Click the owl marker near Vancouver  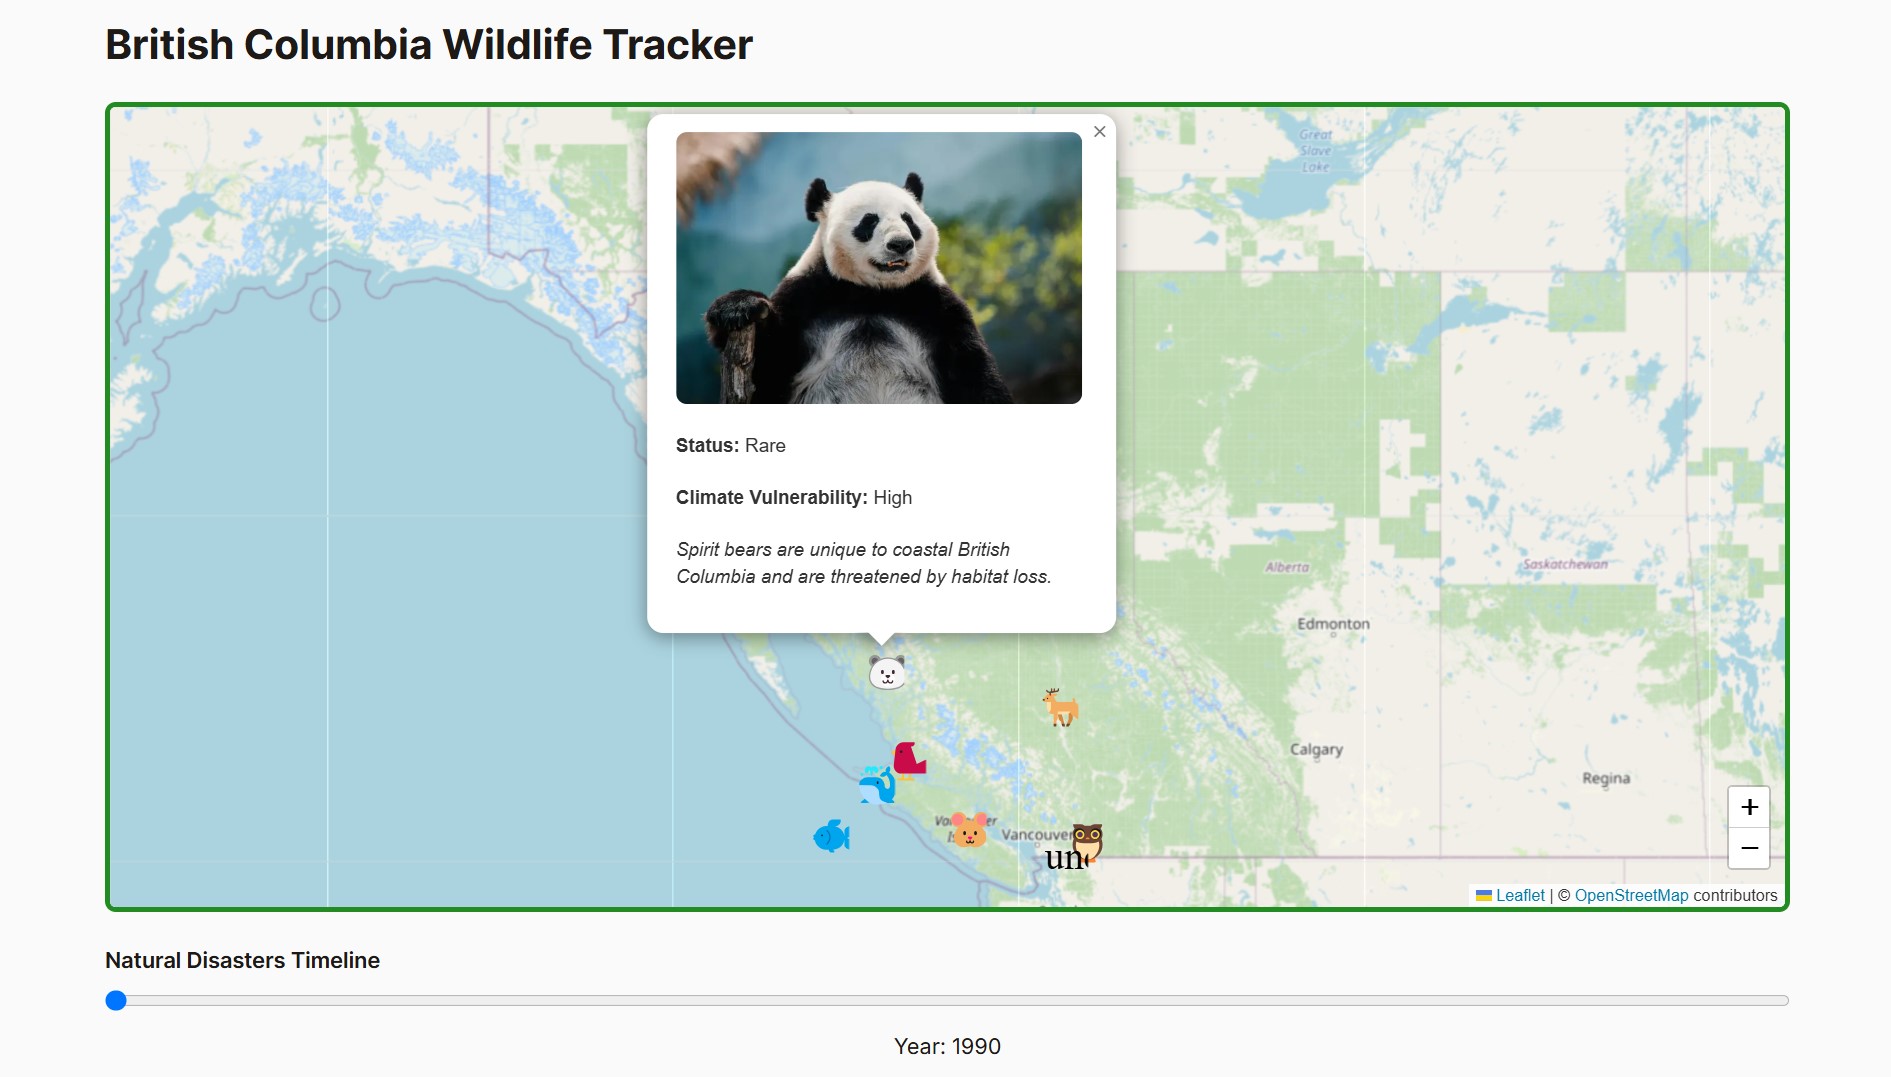click(x=1087, y=842)
